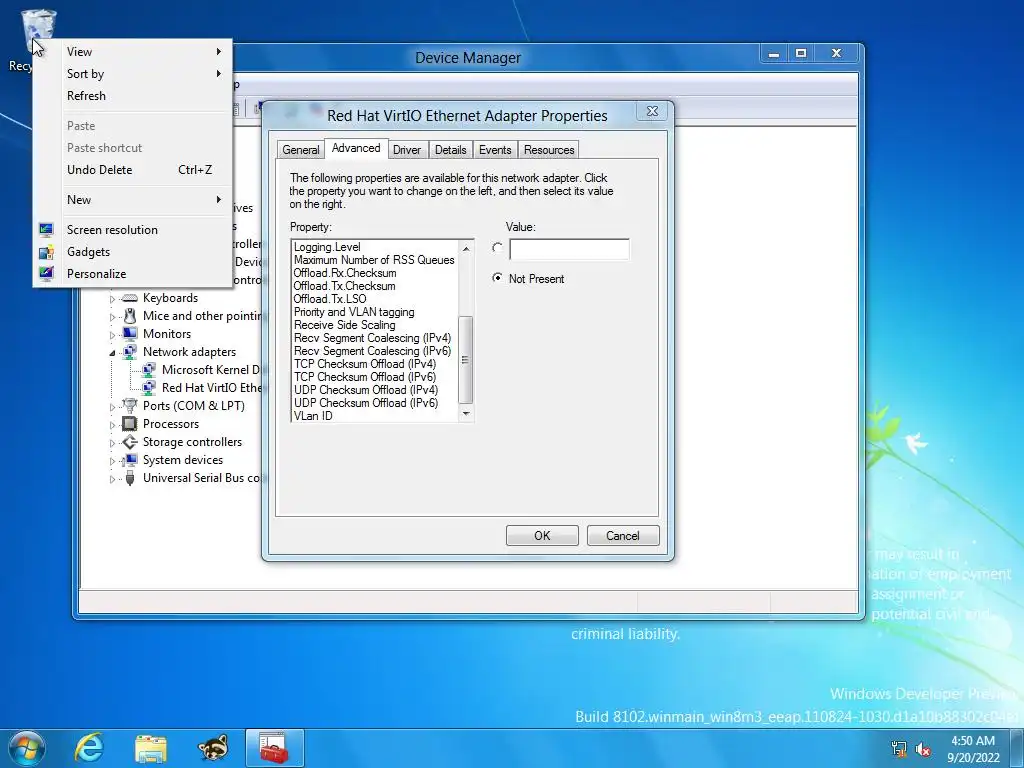Expand Ports (COM & LPT) node

112,407
